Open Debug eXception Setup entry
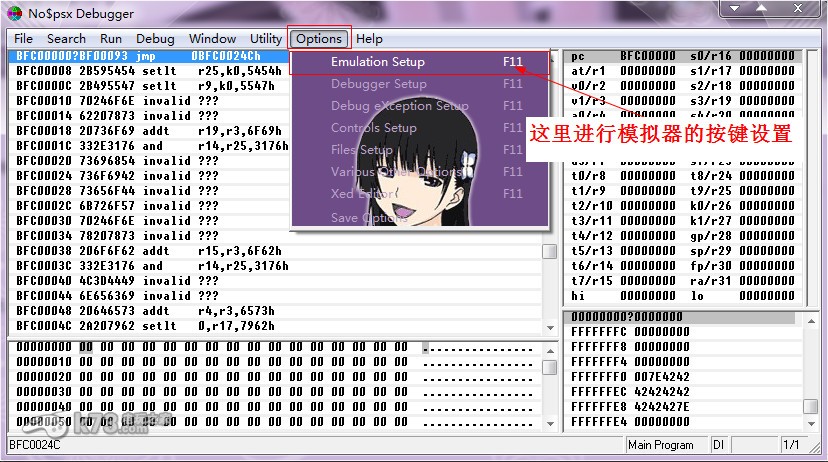The width and height of the screenshot is (828, 462). tap(399, 106)
